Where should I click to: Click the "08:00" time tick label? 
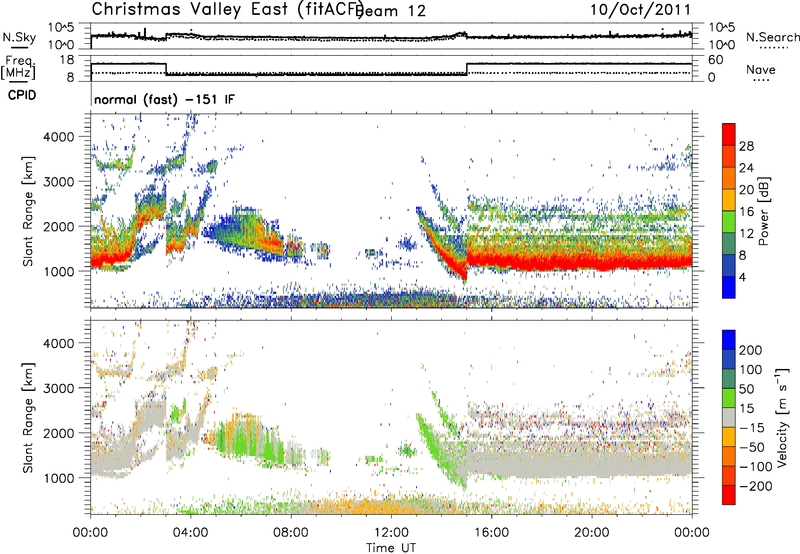pos(291,533)
